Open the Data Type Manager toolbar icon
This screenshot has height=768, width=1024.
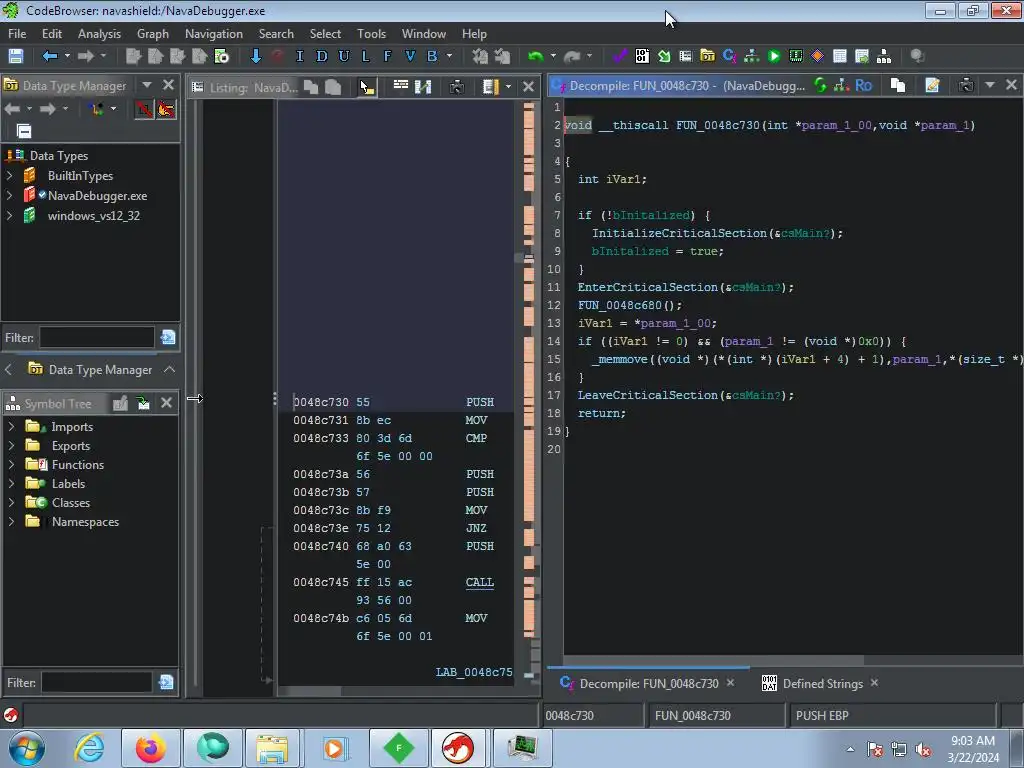(707, 56)
